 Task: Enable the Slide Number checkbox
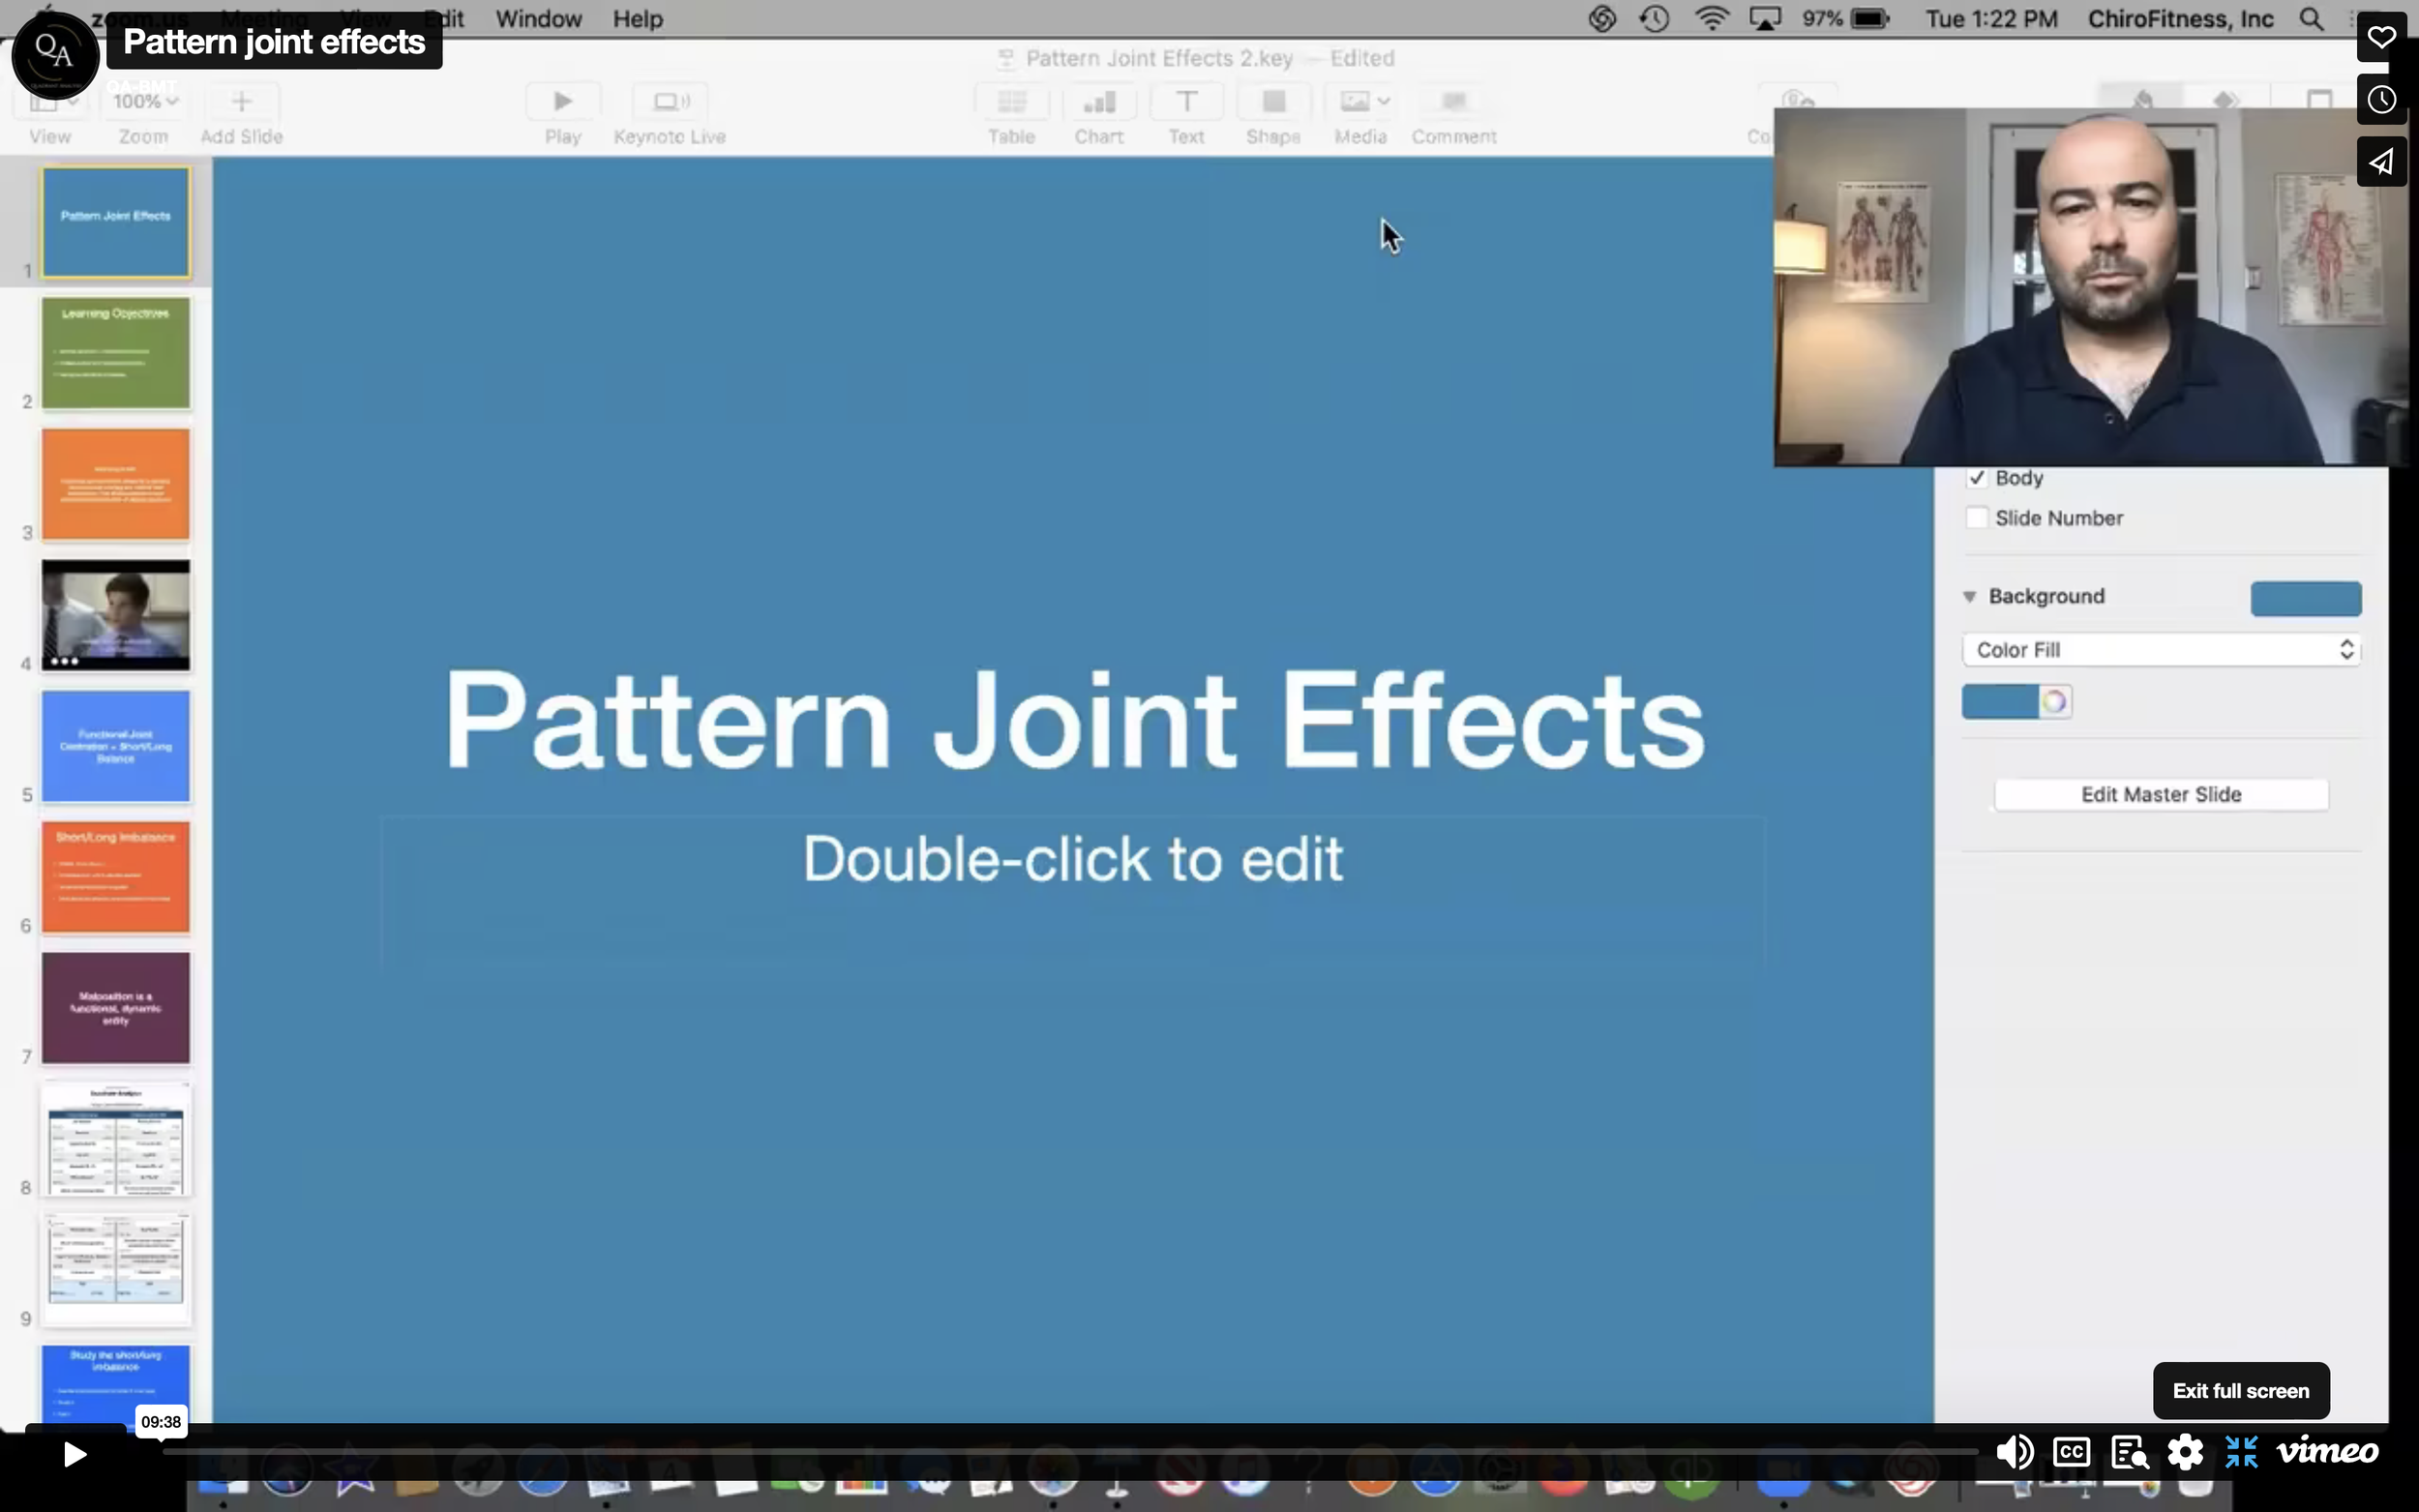(x=1976, y=518)
